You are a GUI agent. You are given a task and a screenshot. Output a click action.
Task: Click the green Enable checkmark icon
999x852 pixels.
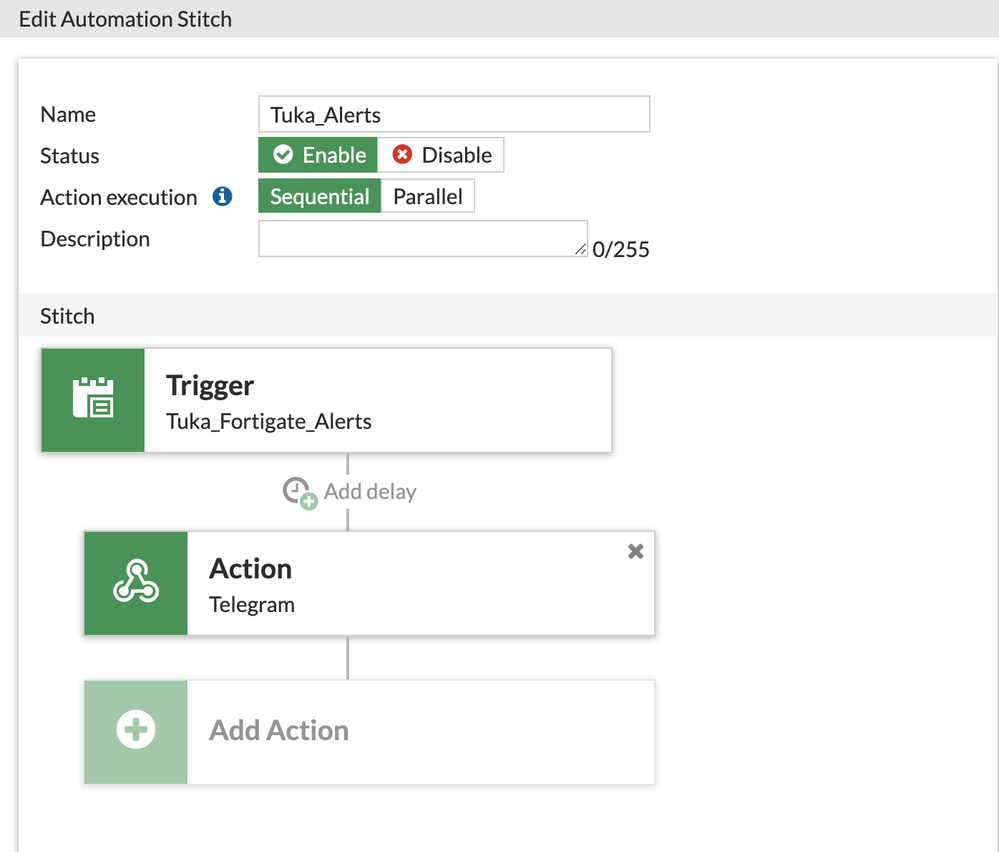(x=283, y=155)
